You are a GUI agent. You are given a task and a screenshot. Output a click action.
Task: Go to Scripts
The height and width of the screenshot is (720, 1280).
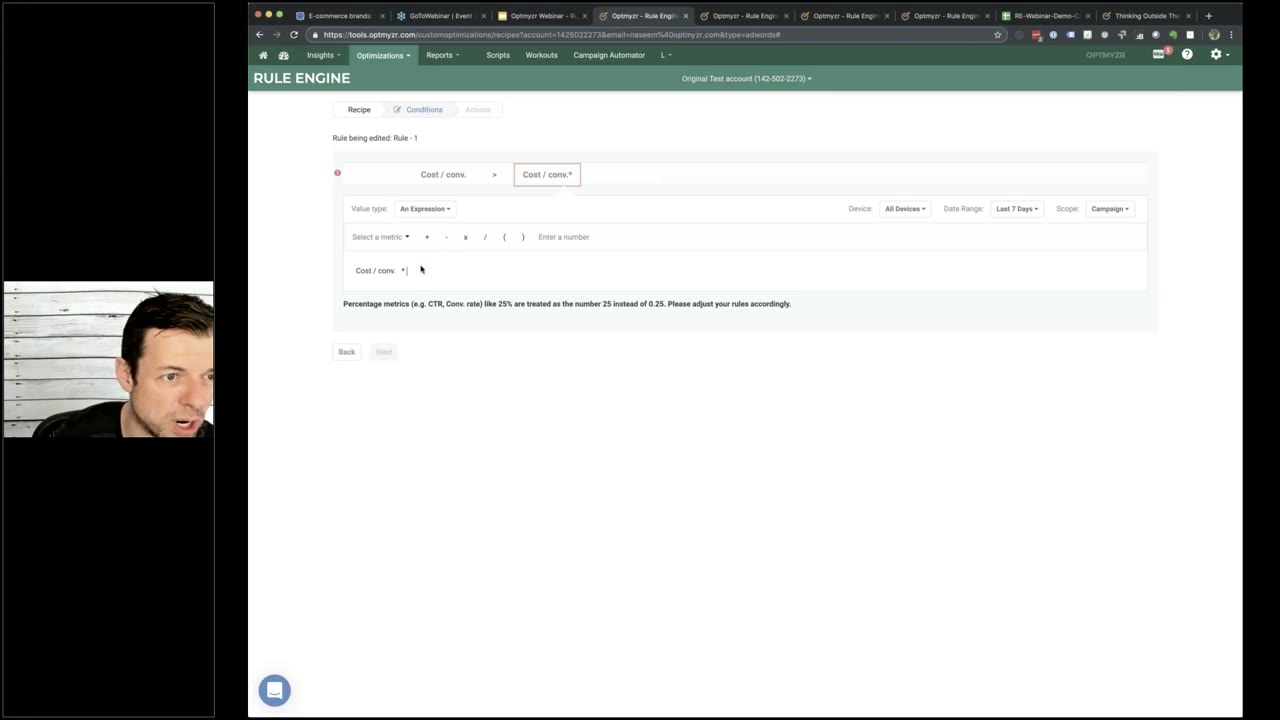click(x=498, y=55)
